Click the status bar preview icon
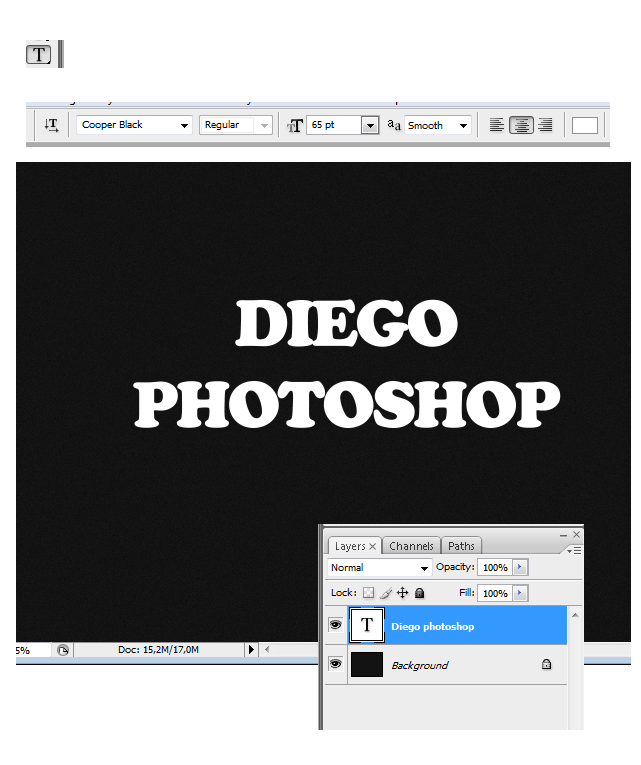 tap(63, 650)
